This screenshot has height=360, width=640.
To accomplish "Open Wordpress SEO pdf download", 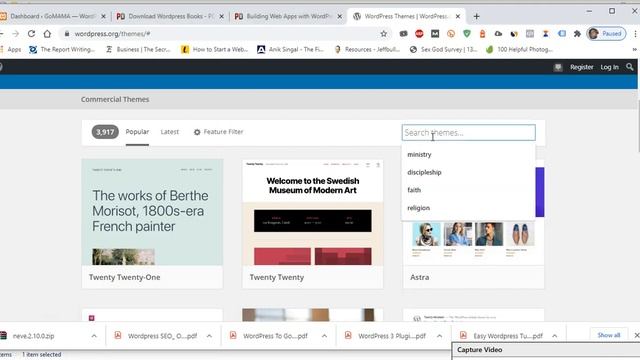I will [x=157, y=336].
